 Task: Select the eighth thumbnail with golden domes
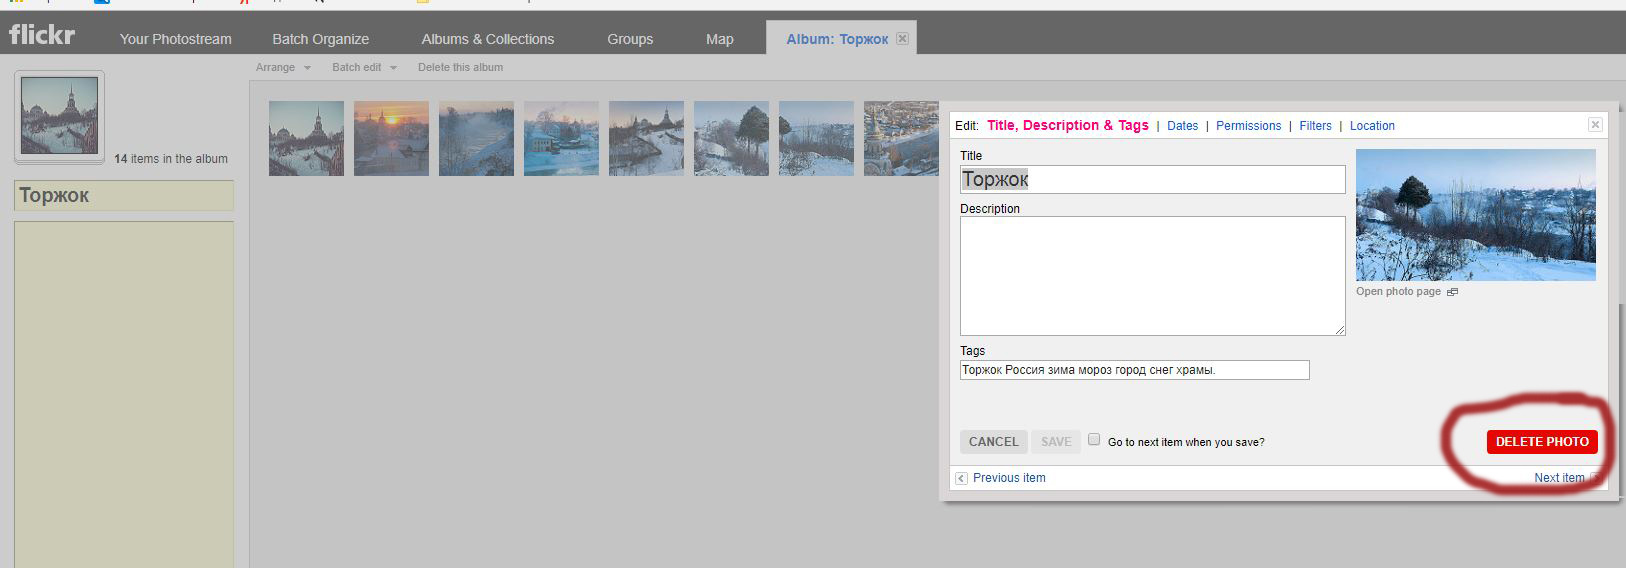pyautogui.click(x=901, y=138)
